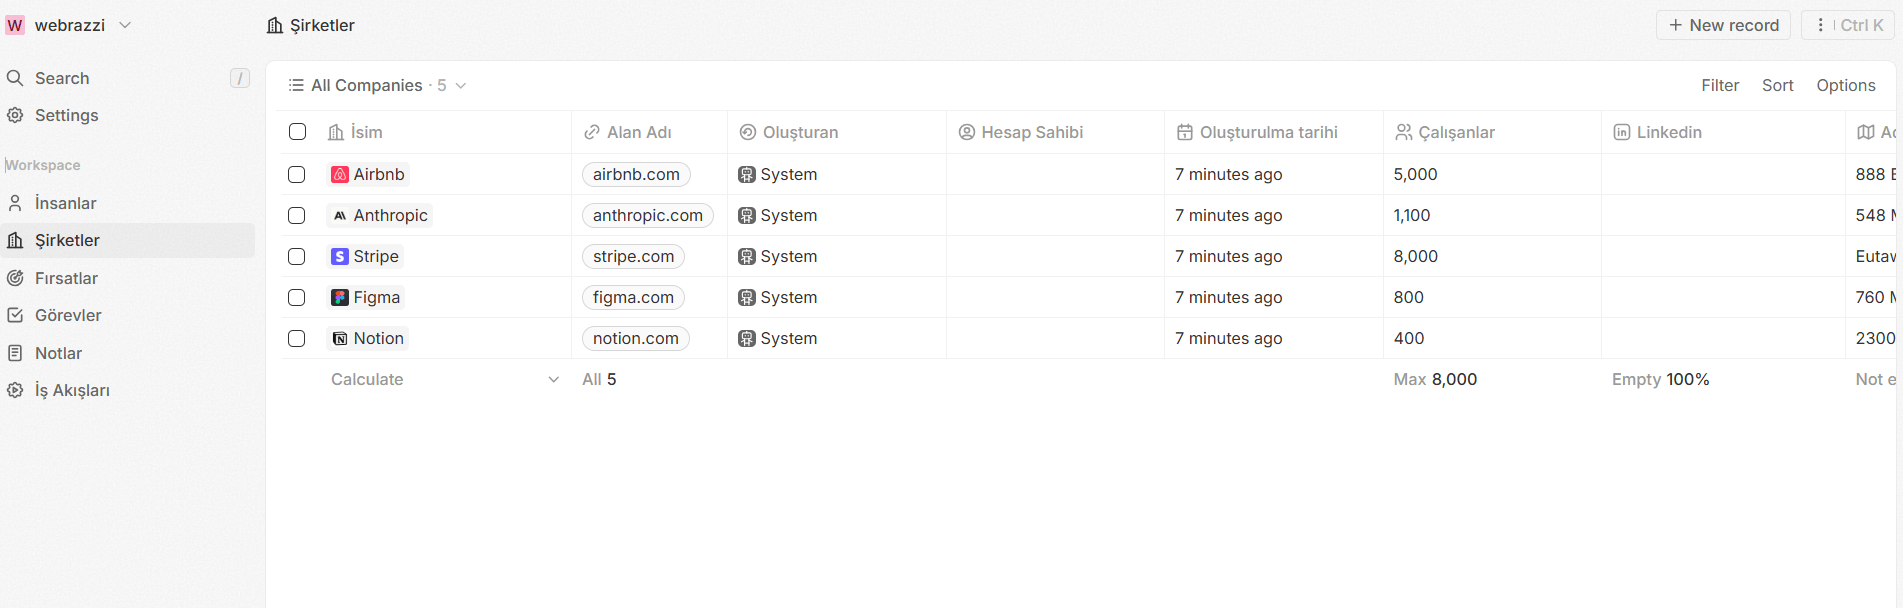Select the Anthropic row checkbox
The width and height of the screenshot is (1903, 608).
point(297,215)
